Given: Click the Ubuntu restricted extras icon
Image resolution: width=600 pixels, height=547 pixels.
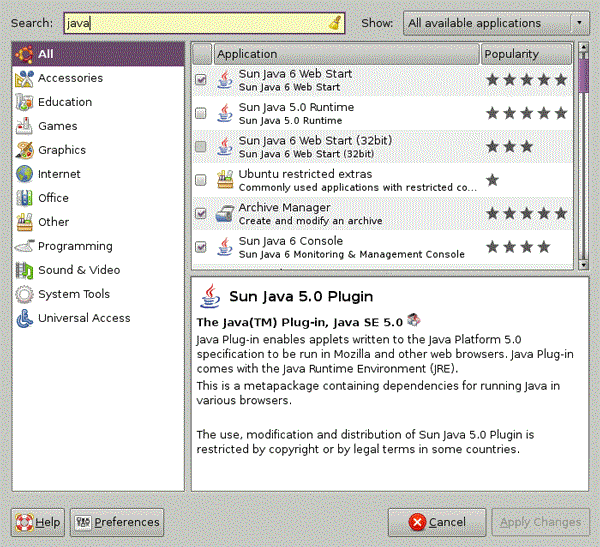Looking at the screenshot, I should (x=225, y=180).
